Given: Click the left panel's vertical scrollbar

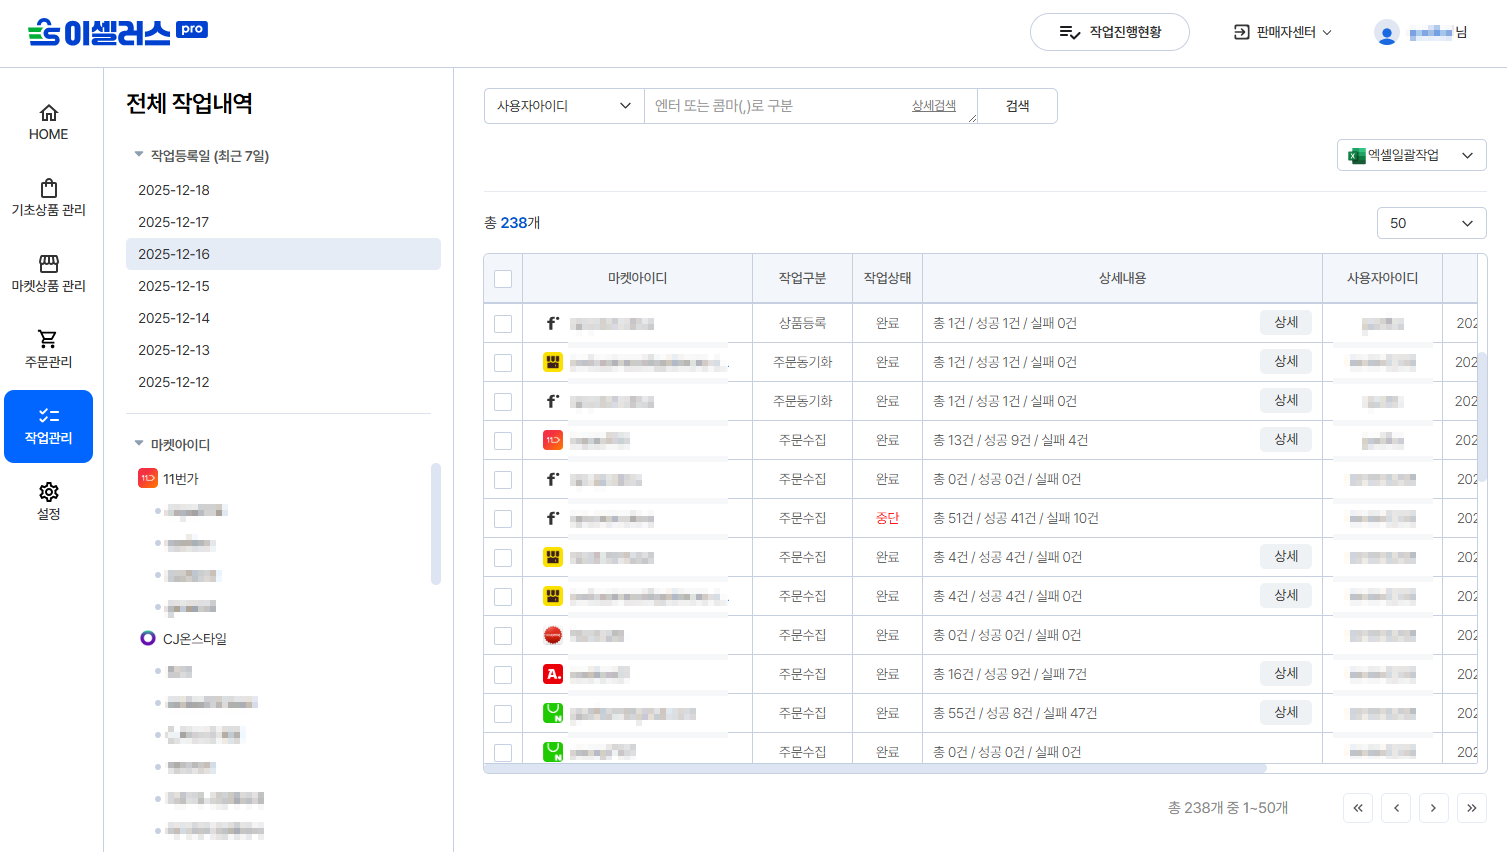Looking at the screenshot, I should click(x=436, y=523).
